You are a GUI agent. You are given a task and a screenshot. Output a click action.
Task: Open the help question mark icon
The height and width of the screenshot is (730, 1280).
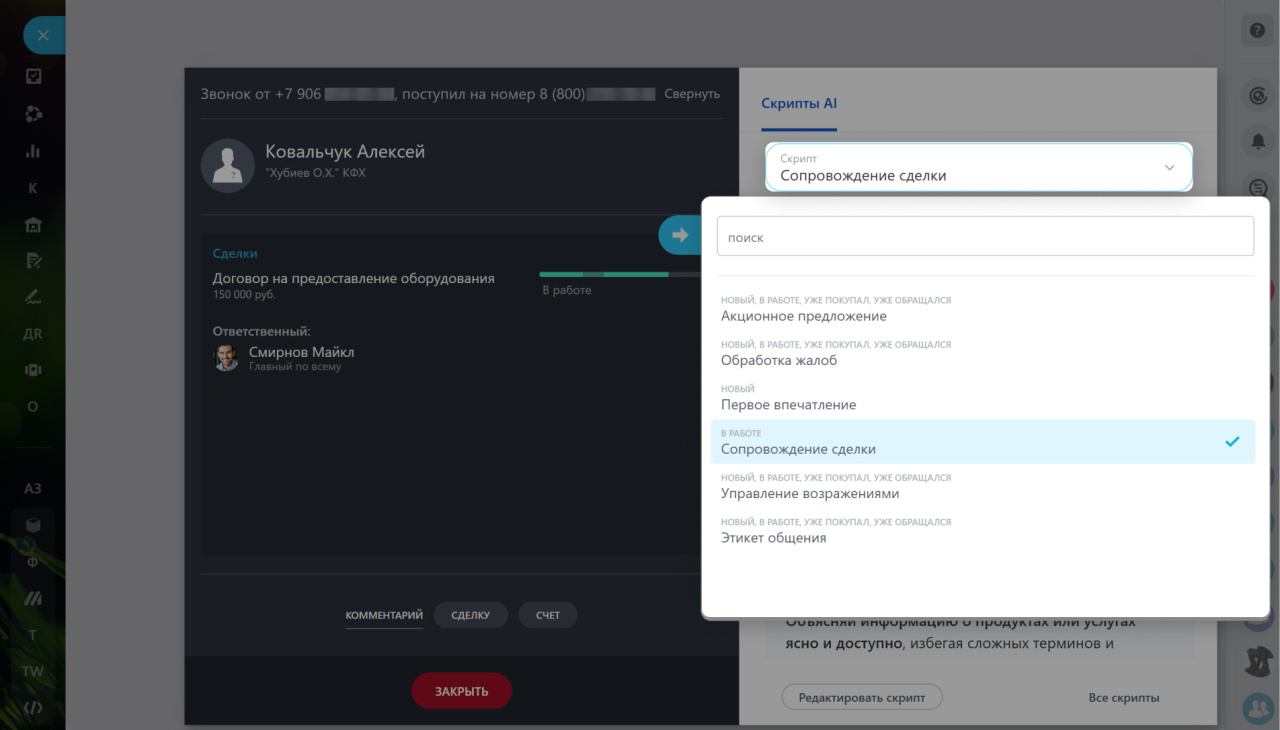point(1257,31)
